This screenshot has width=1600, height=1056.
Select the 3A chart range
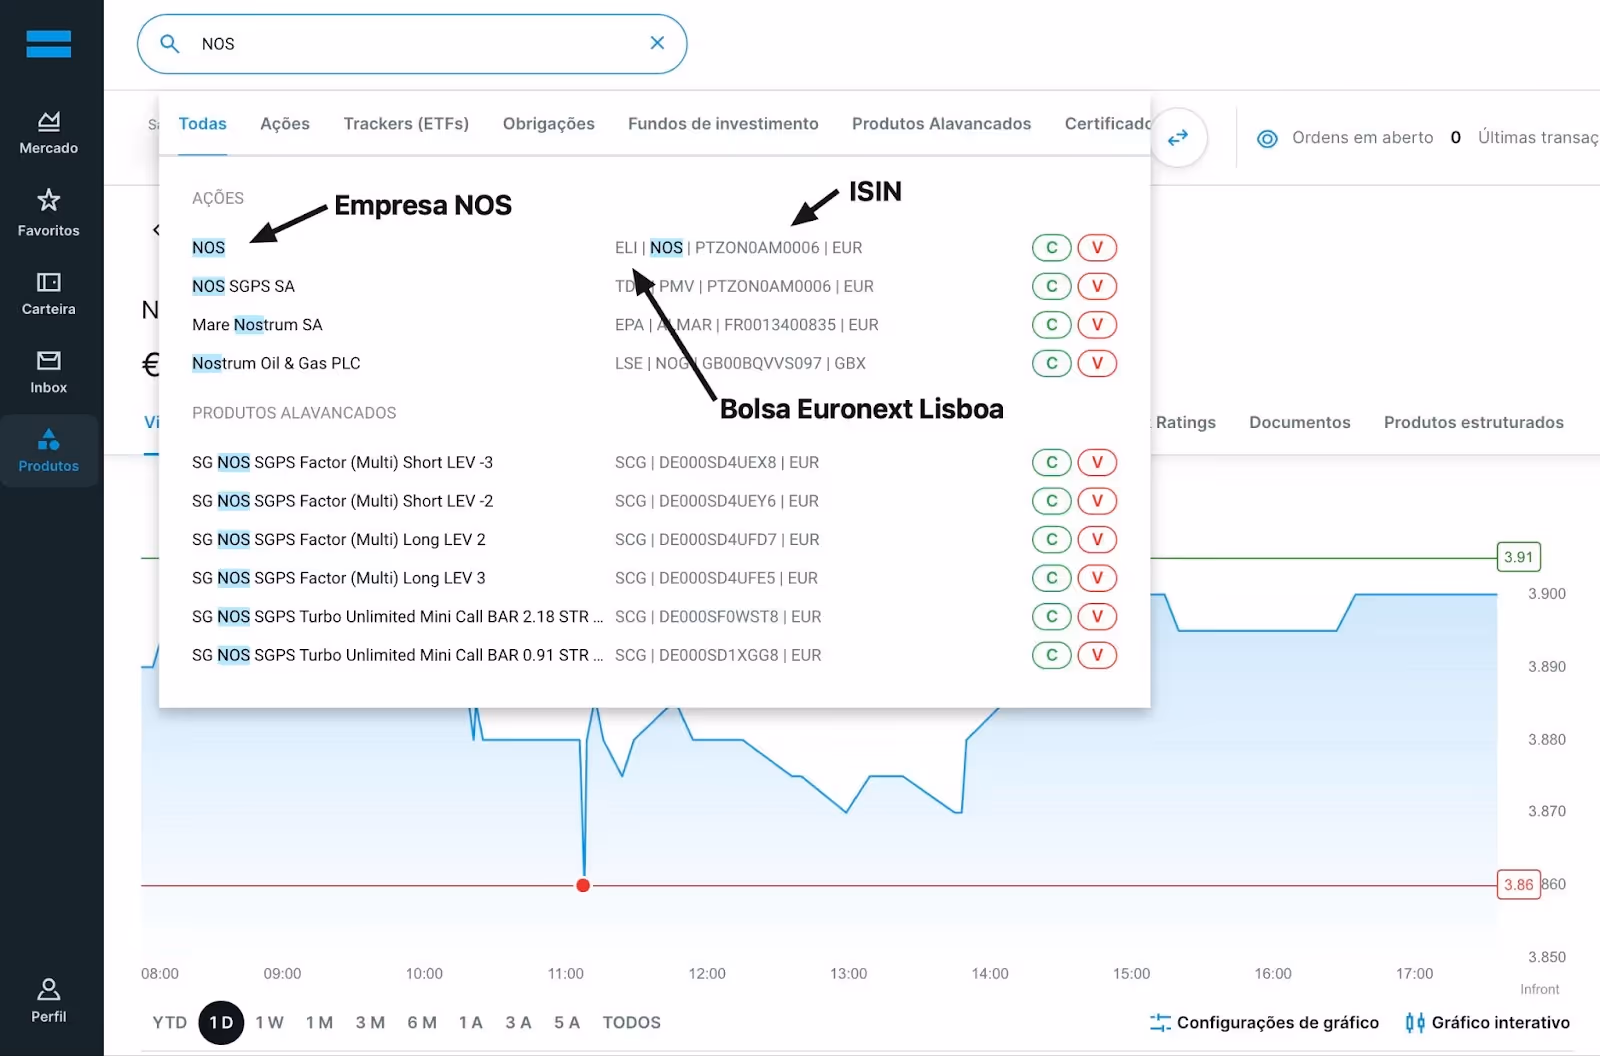coord(518,1022)
